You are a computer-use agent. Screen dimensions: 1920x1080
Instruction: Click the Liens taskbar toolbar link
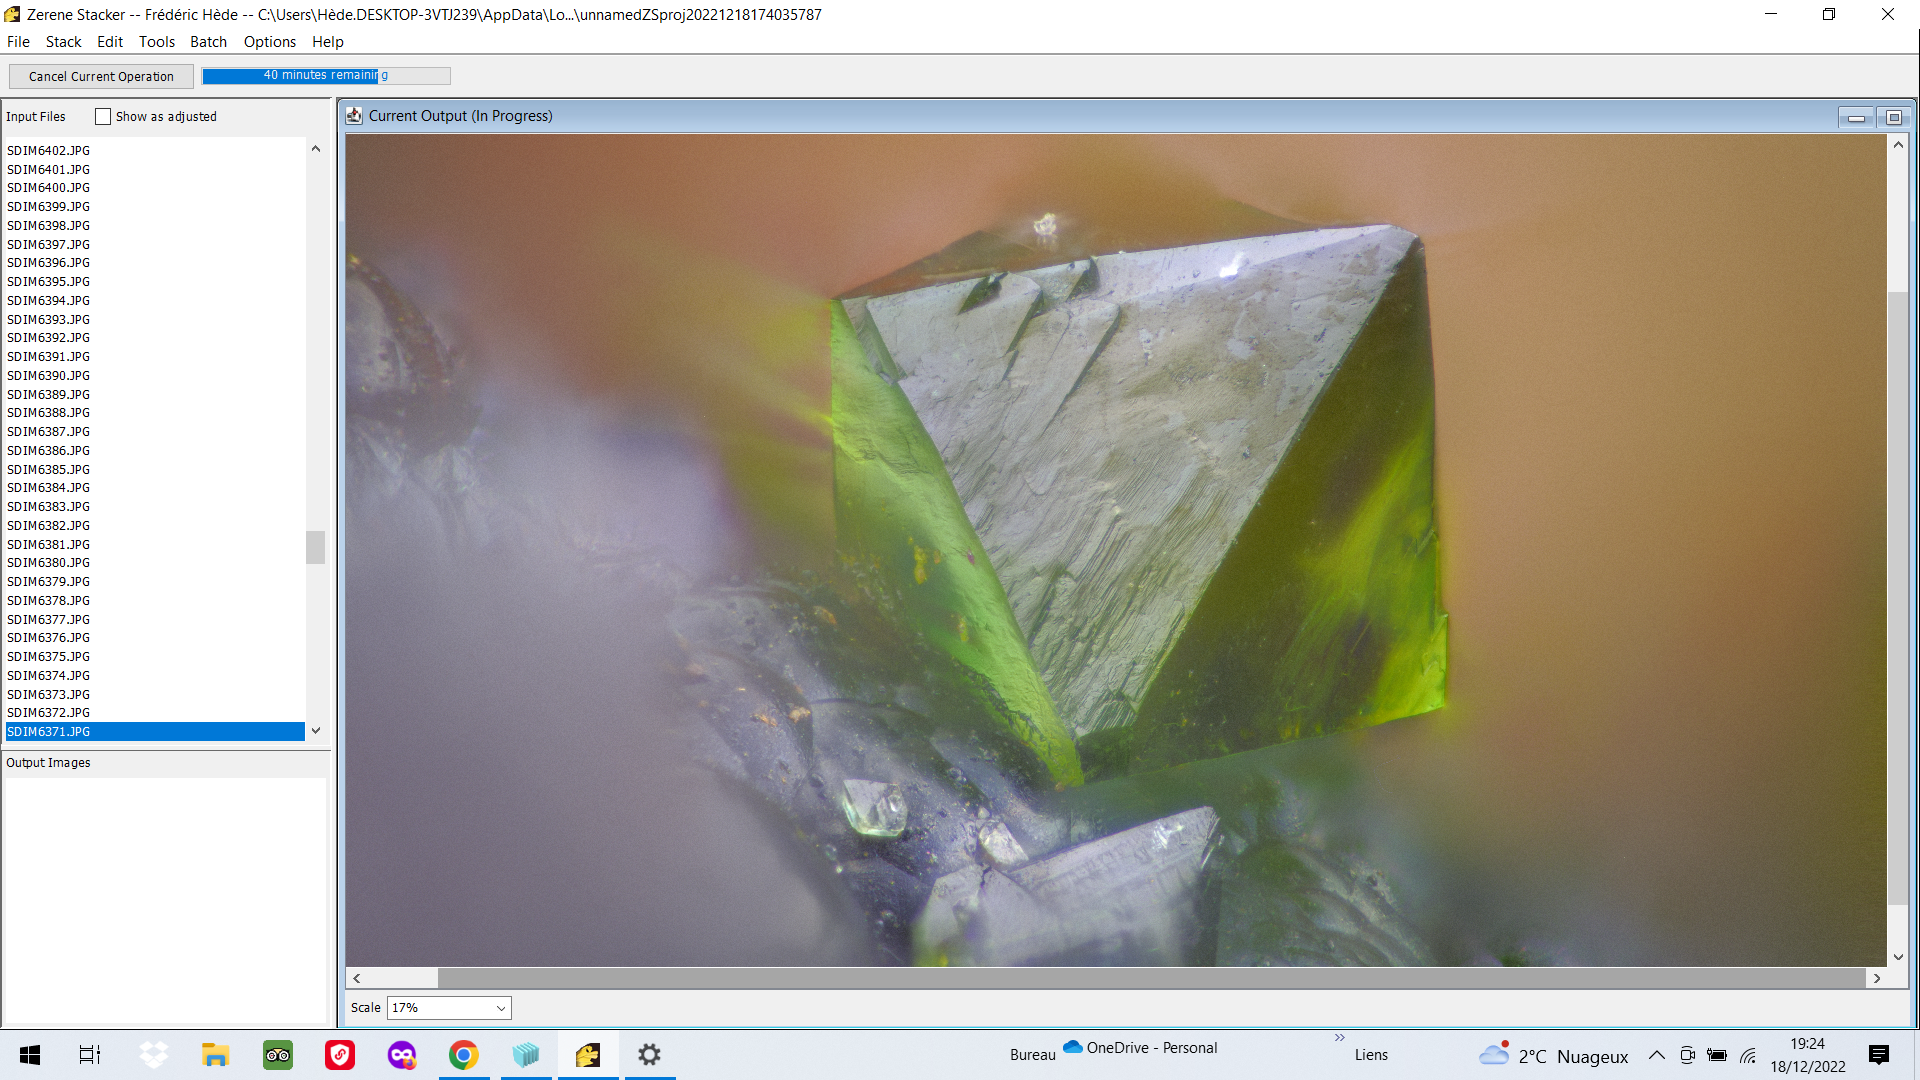click(x=1370, y=1055)
